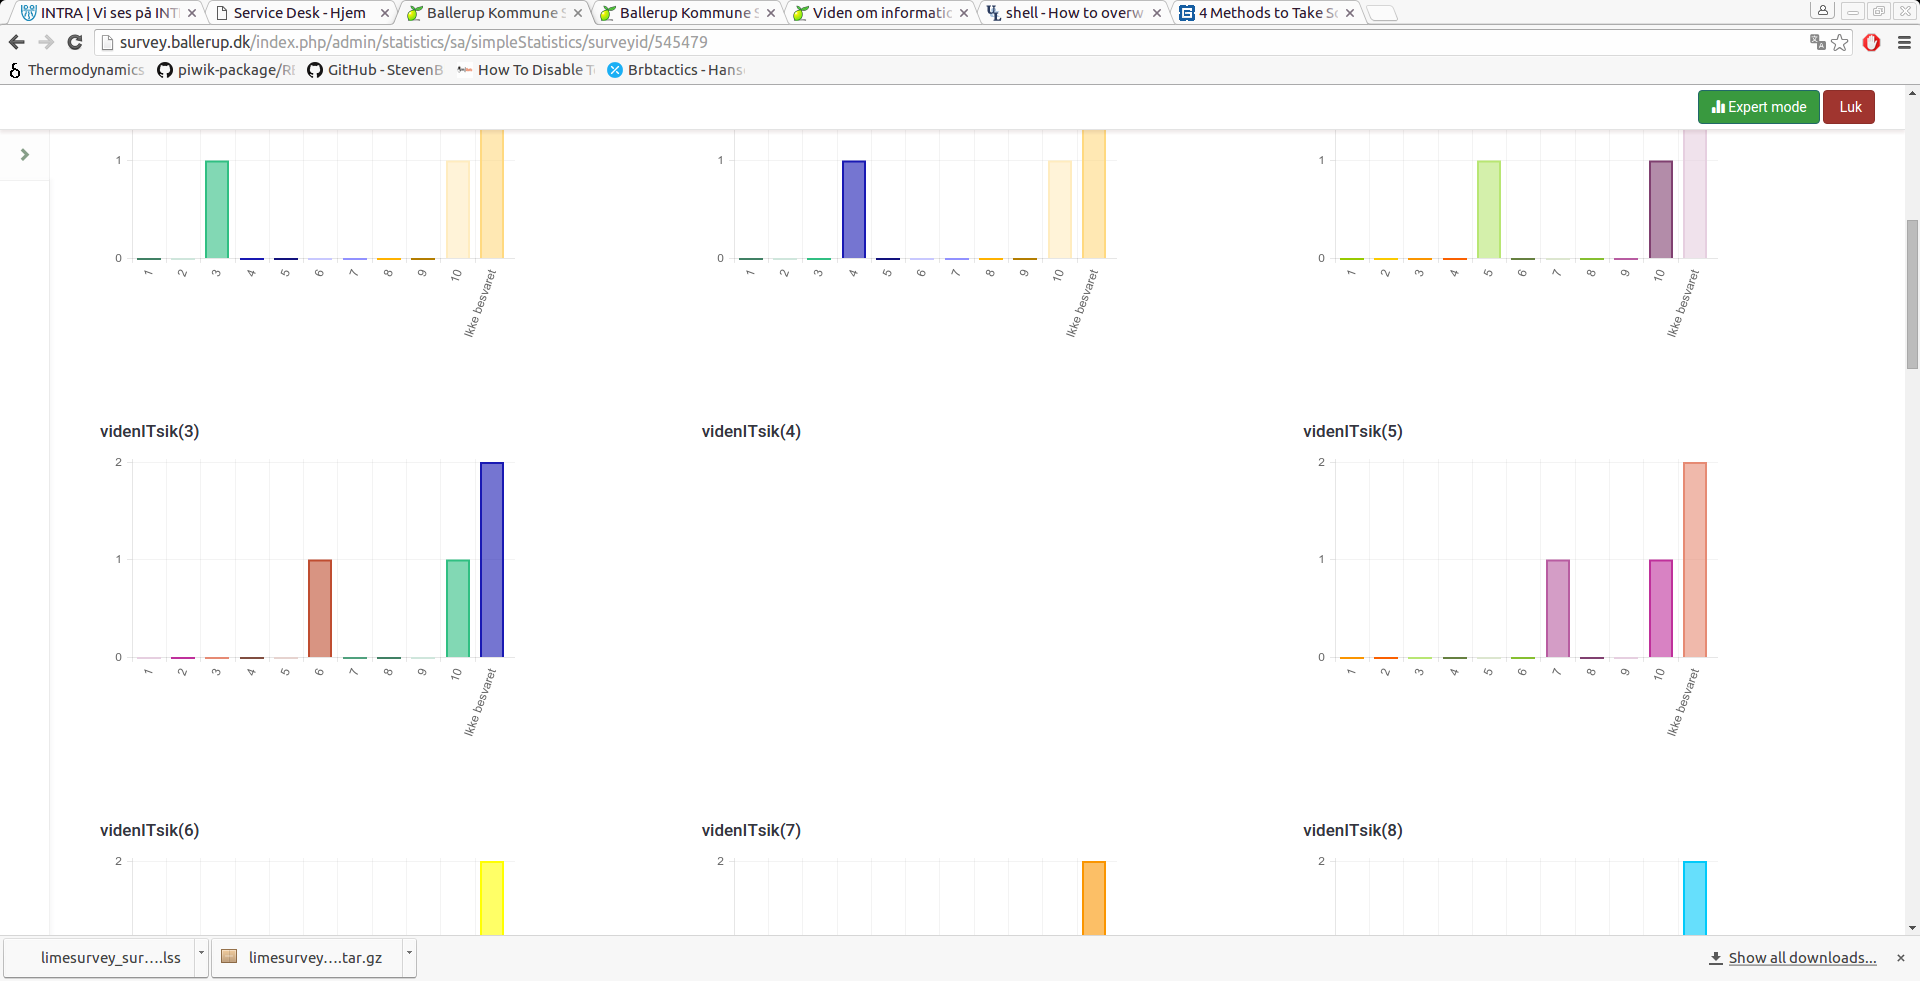Close the INTRA | Vi ses på tab

pos(192,13)
